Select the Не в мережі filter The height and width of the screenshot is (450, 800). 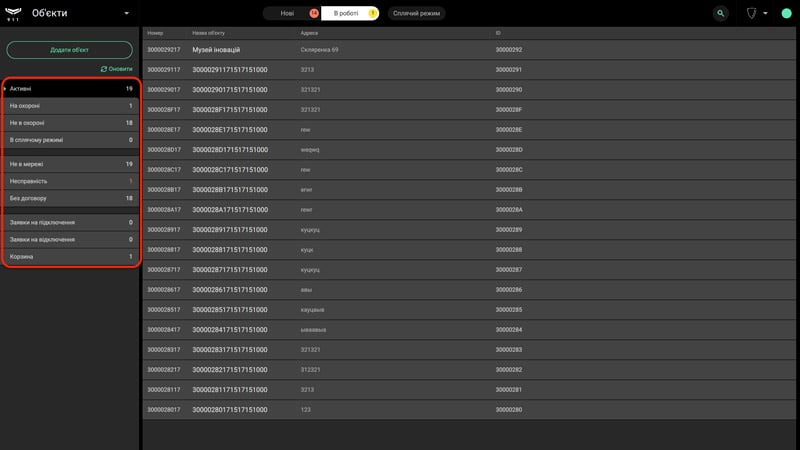71,164
